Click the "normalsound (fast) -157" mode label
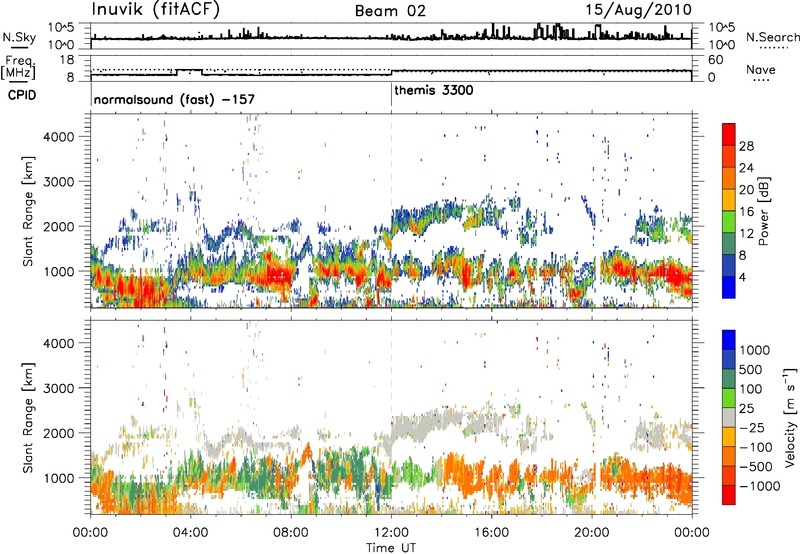The image size is (800, 554). coord(174,99)
